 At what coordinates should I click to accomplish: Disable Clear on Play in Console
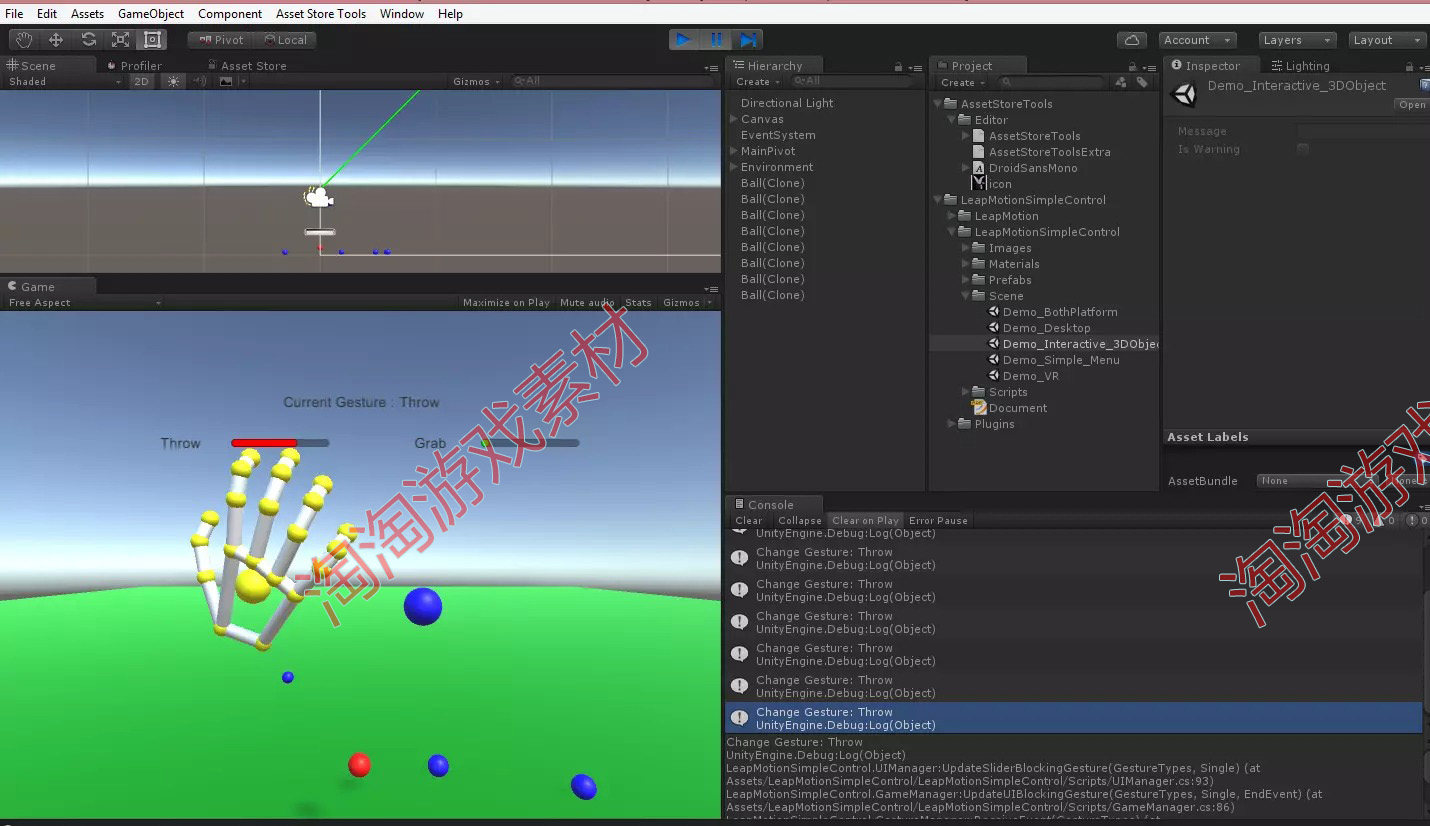(865, 520)
